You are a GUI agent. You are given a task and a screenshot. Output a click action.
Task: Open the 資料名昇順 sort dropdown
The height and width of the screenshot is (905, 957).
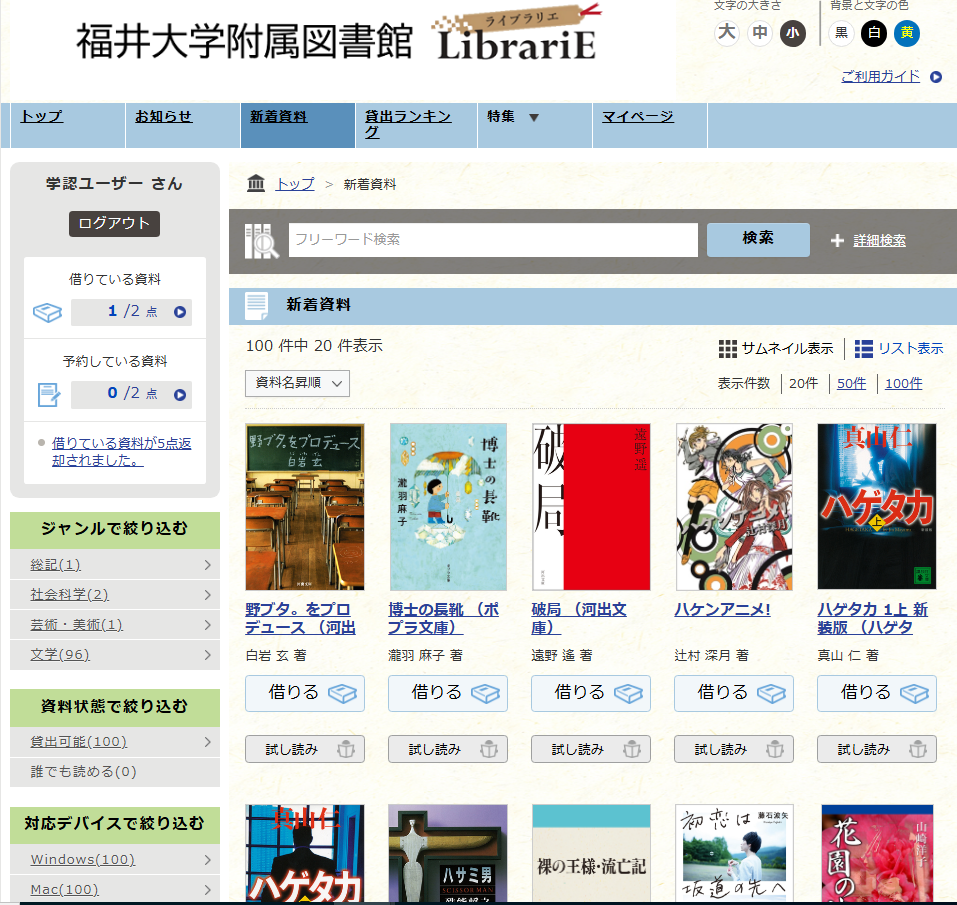[297, 383]
